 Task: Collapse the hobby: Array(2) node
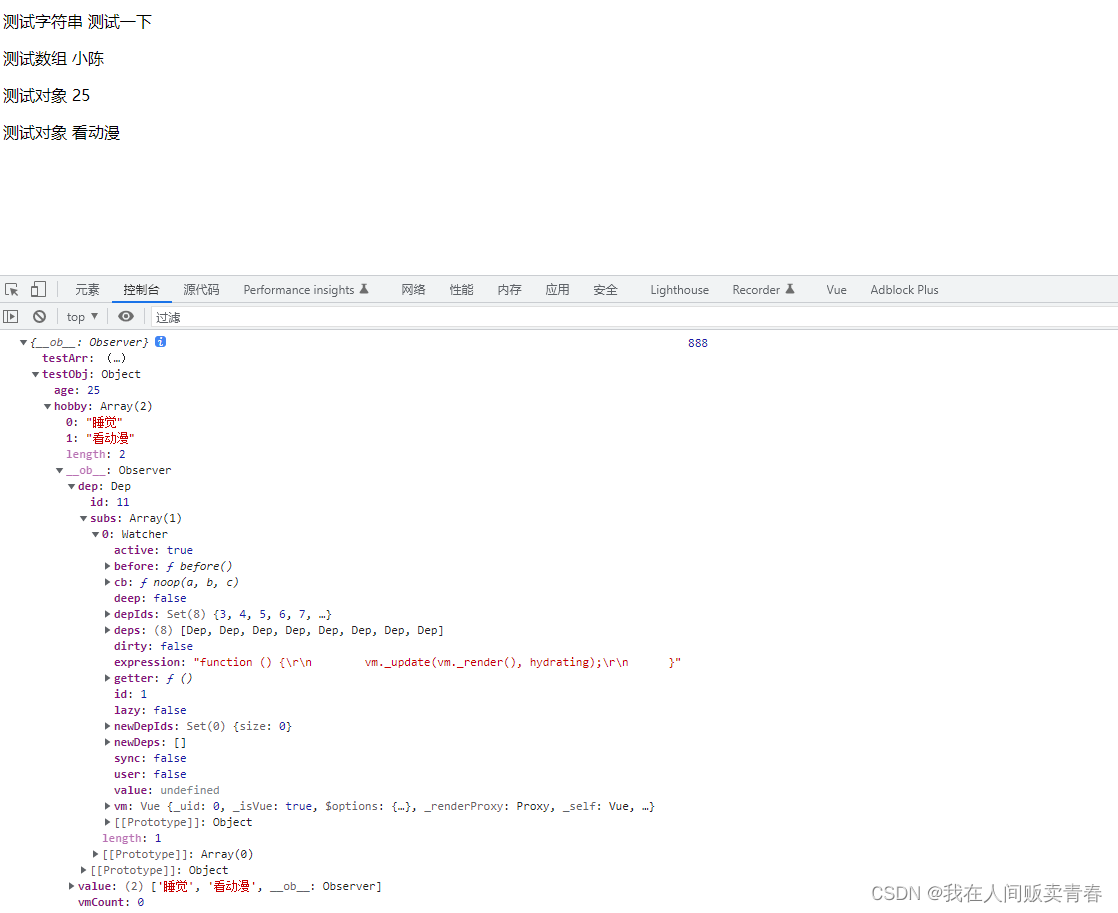pos(48,407)
